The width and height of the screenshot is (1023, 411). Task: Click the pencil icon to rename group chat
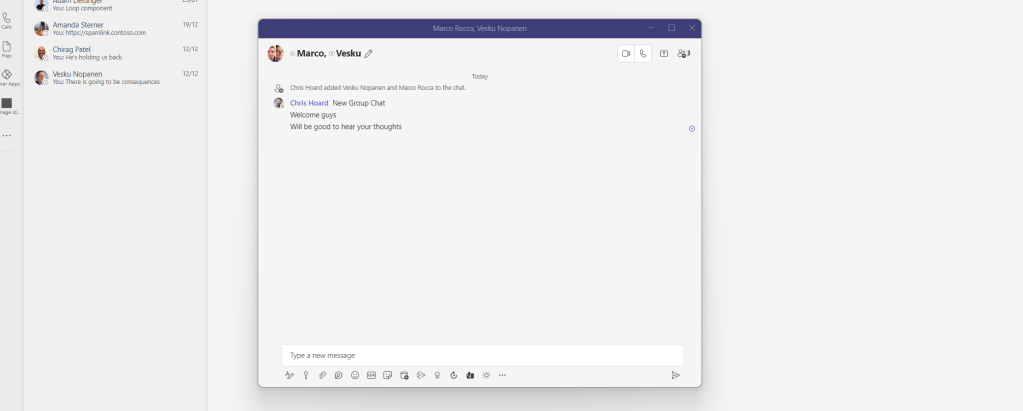369,53
